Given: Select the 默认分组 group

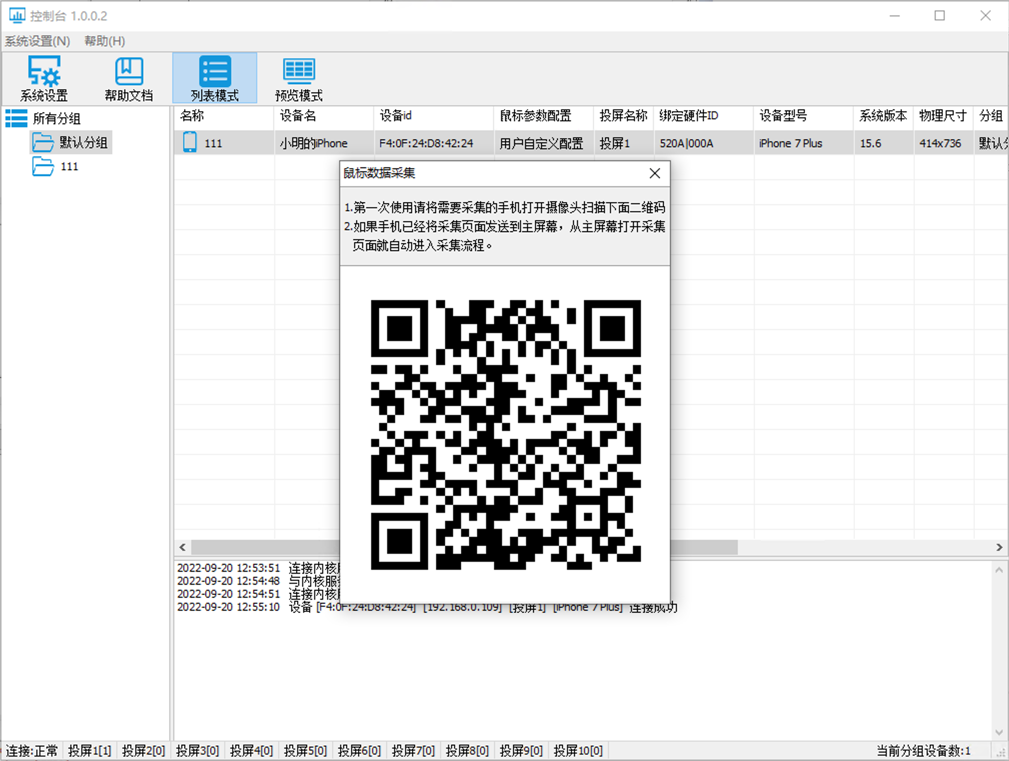Looking at the screenshot, I should 84,142.
